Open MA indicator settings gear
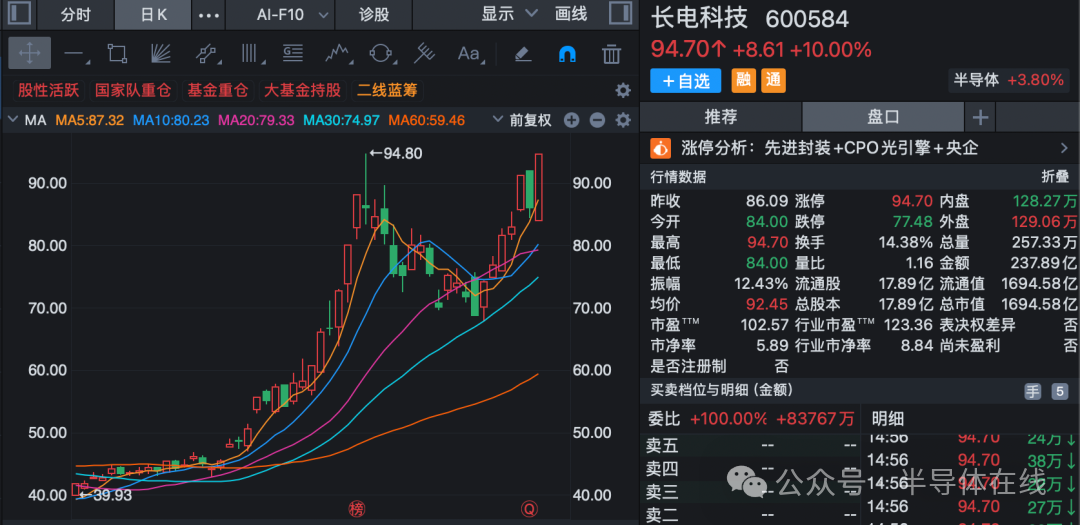Viewport: 1080px width, 525px height. [623, 121]
